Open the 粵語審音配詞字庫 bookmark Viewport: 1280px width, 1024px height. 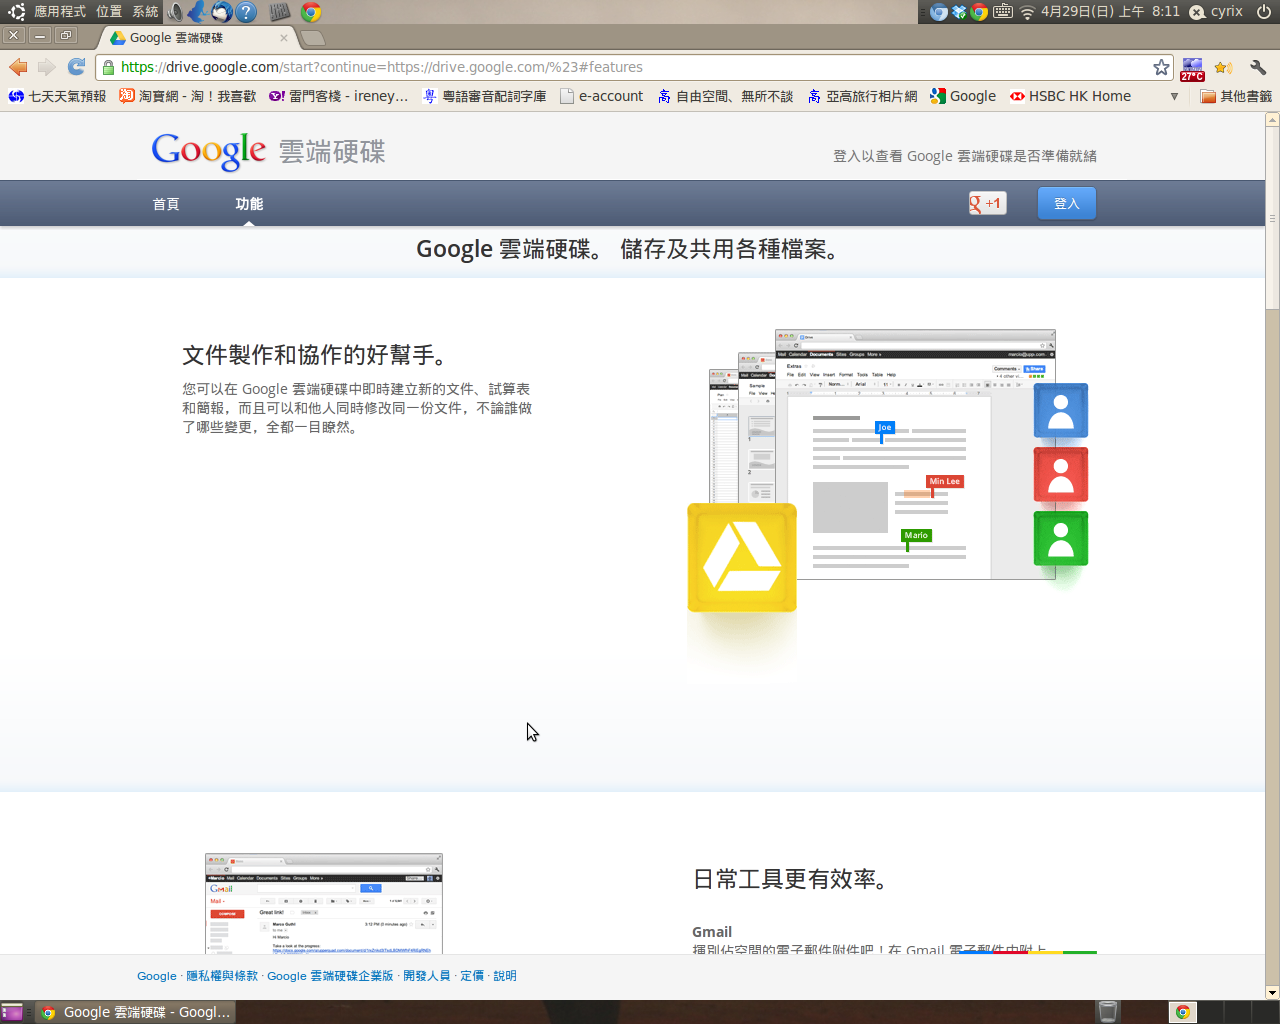(x=484, y=96)
